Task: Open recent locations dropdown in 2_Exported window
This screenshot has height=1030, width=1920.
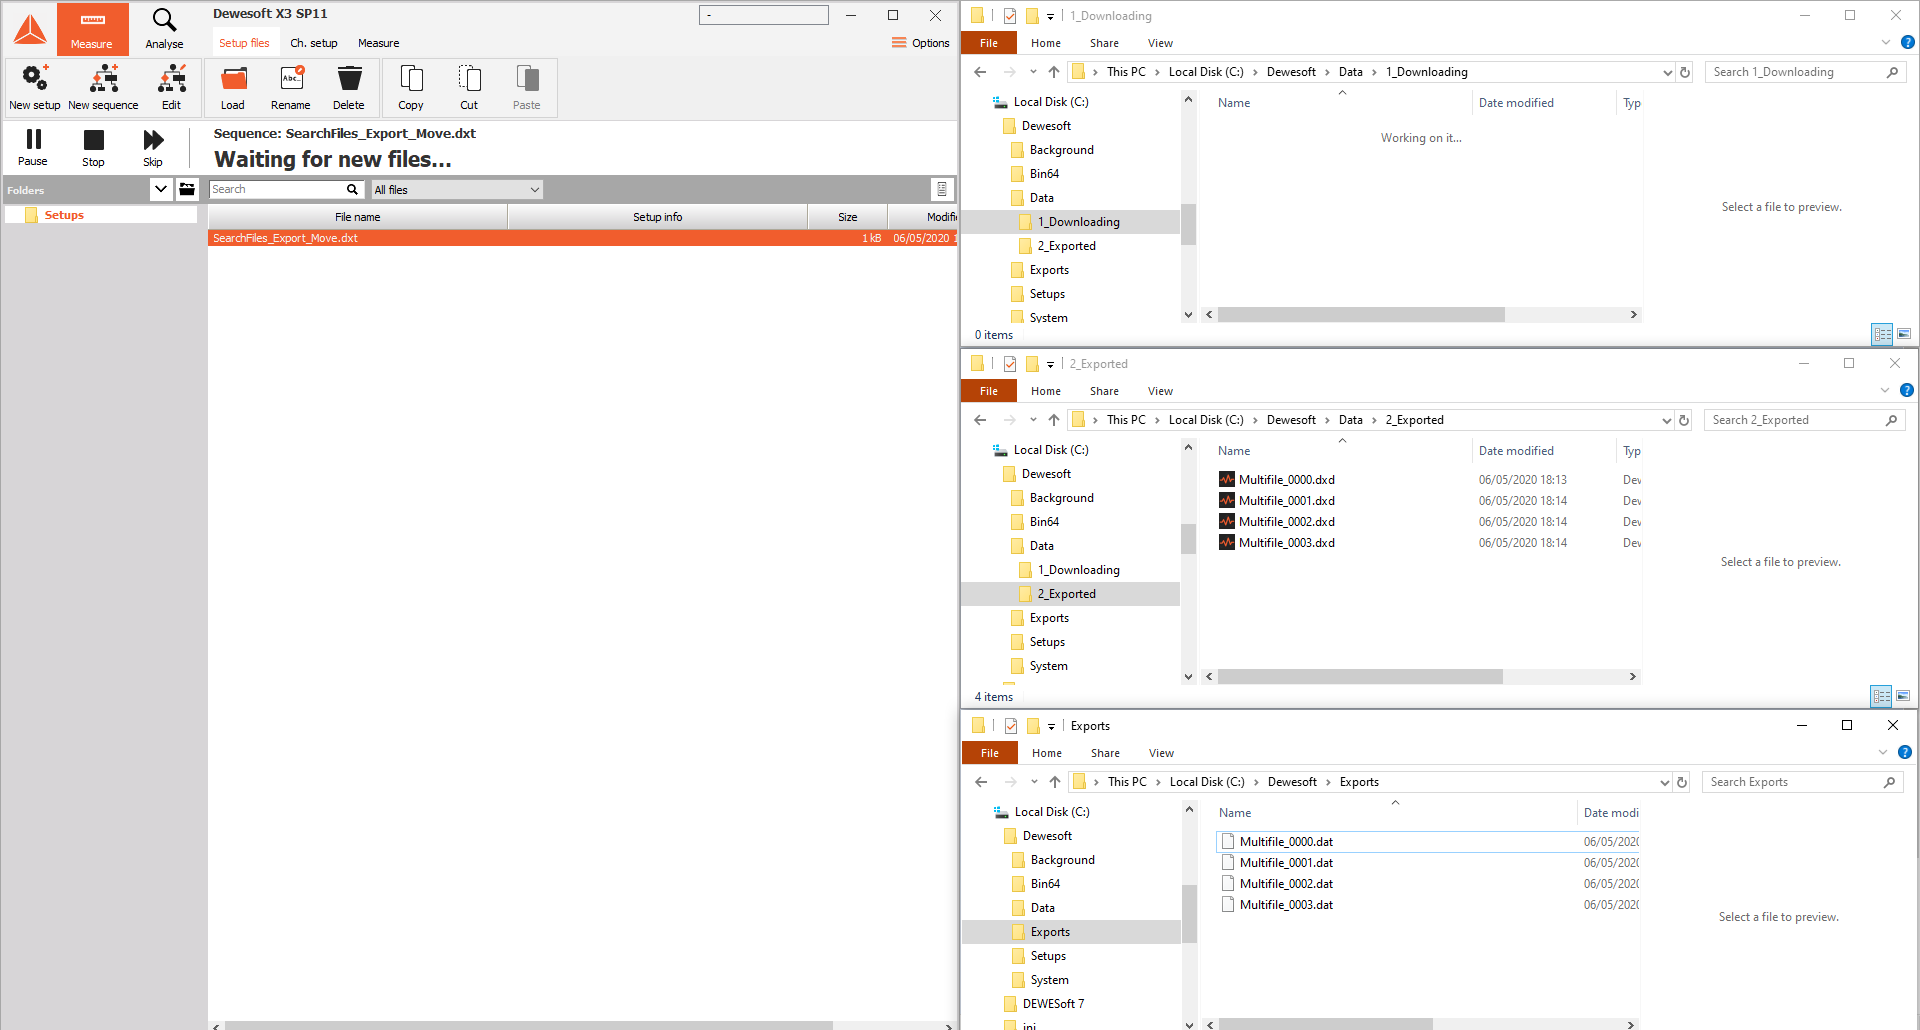Action: (1033, 420)
